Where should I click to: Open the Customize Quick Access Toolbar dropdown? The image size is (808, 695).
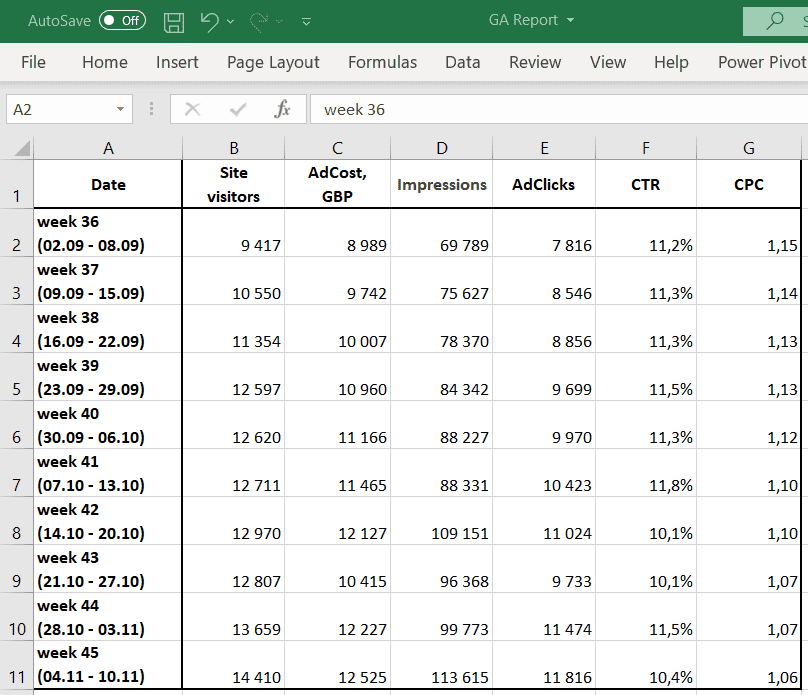tap(306, 22)
